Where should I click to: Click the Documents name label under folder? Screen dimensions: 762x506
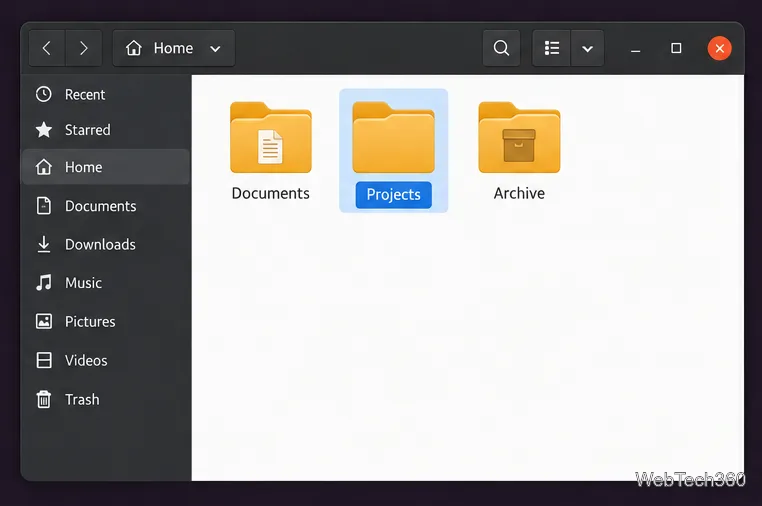tap(271, 193)
